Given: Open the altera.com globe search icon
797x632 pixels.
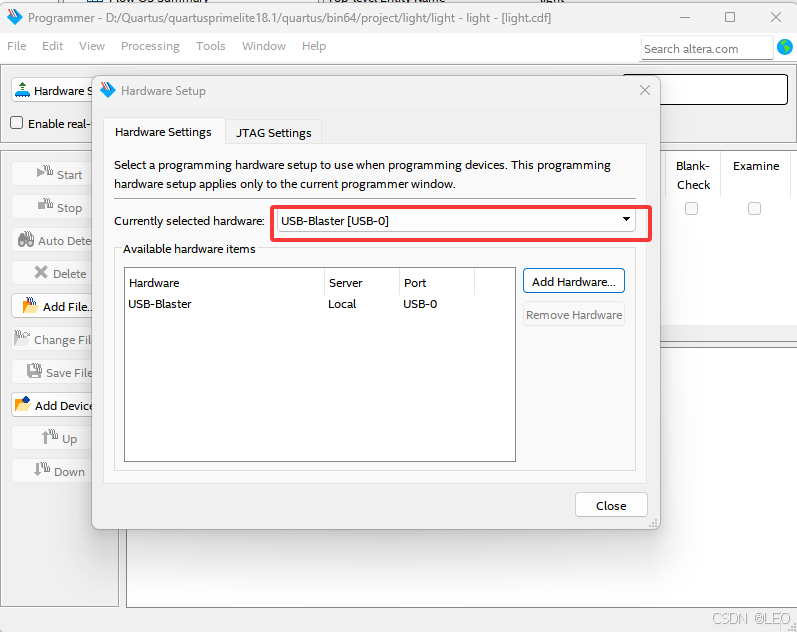Looking at the screenshot, I should [785, 47].
